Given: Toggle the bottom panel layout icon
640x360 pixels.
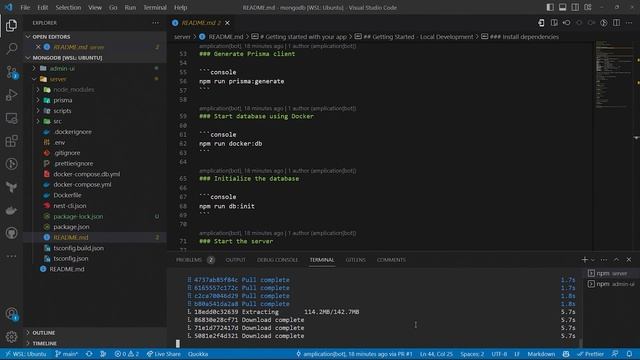Looking at the screenshot, I should pyautogui.click(x=562, y=7).
